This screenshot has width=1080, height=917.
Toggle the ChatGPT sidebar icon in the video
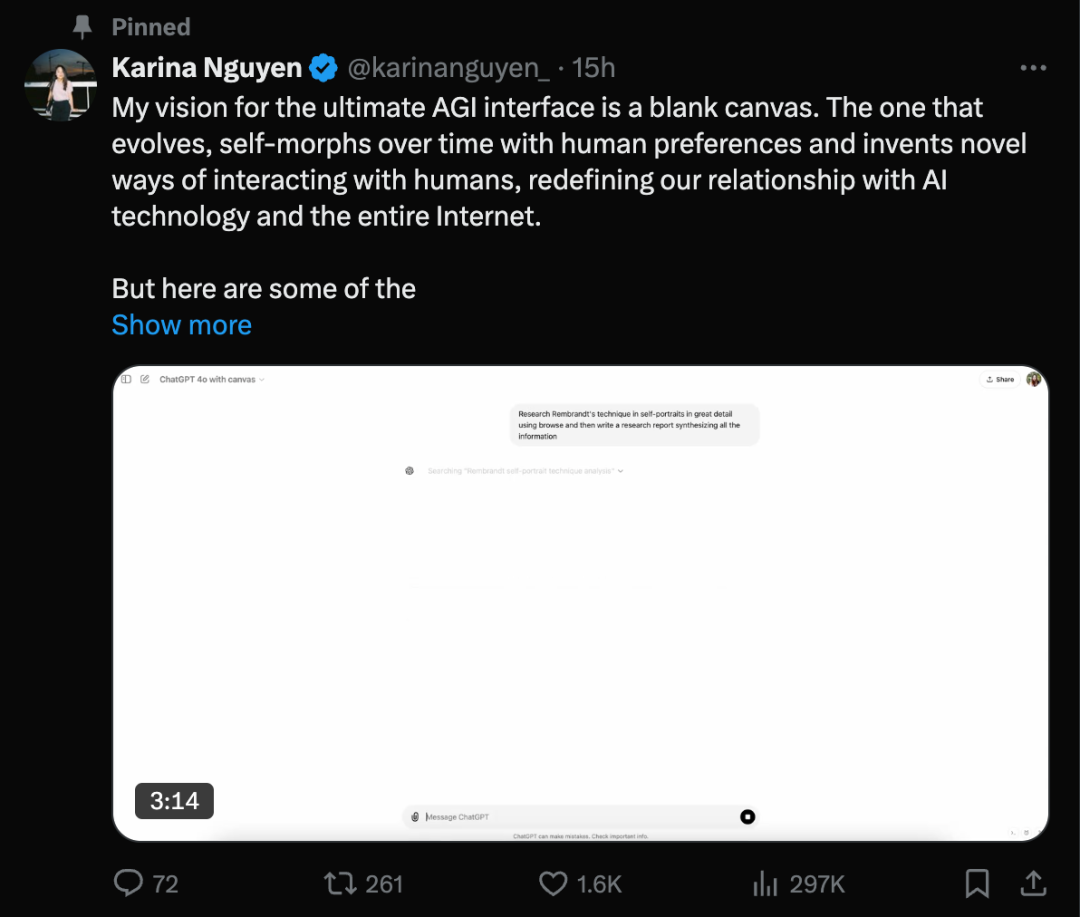(x=126, y=379)
